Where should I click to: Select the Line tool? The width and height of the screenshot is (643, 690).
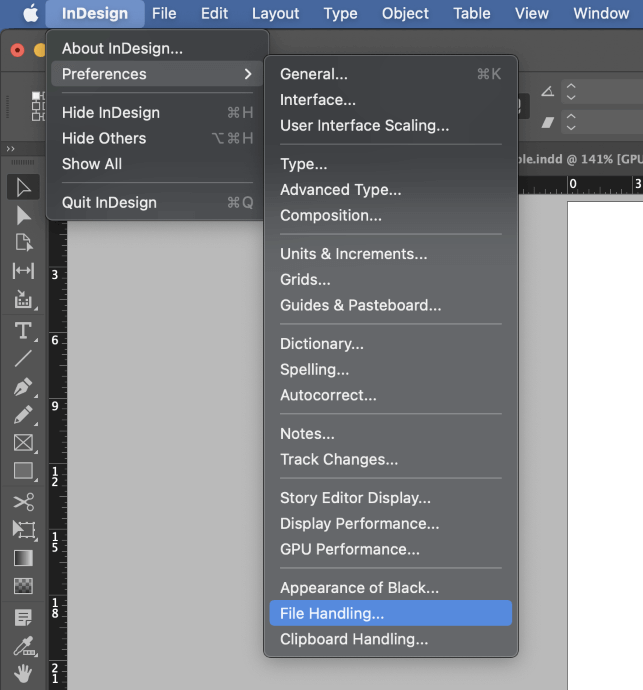coord(23,358)
